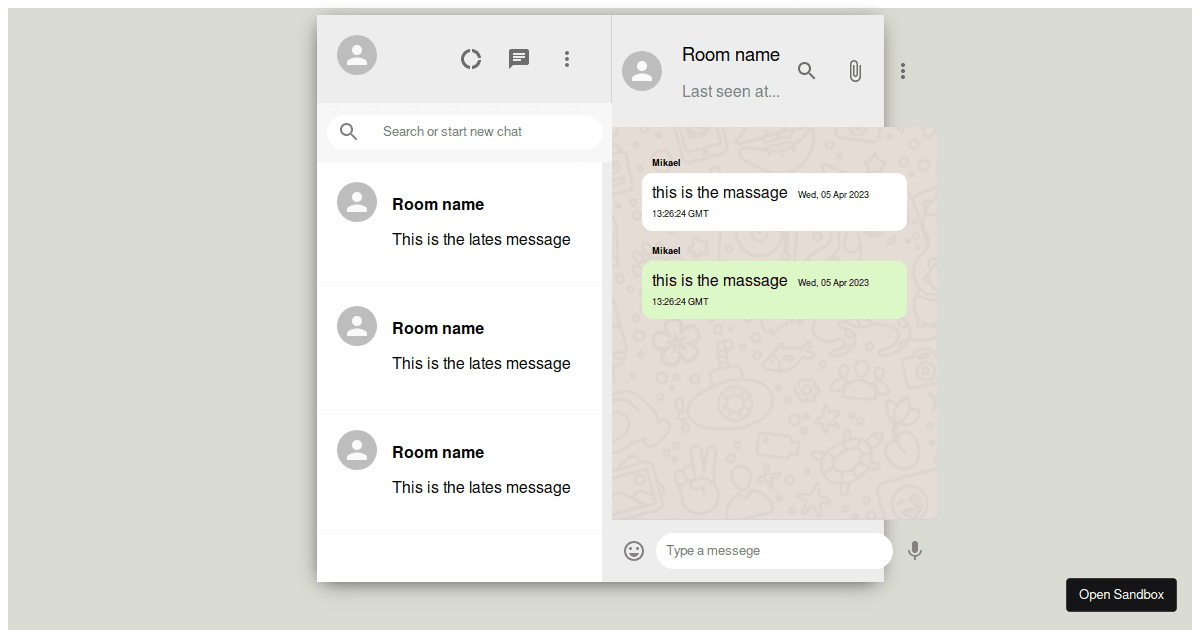The height and width of the screenshot is (630, 1200).
Task: Focus the 'Search or start new chat' field
Action: [480, 132]
